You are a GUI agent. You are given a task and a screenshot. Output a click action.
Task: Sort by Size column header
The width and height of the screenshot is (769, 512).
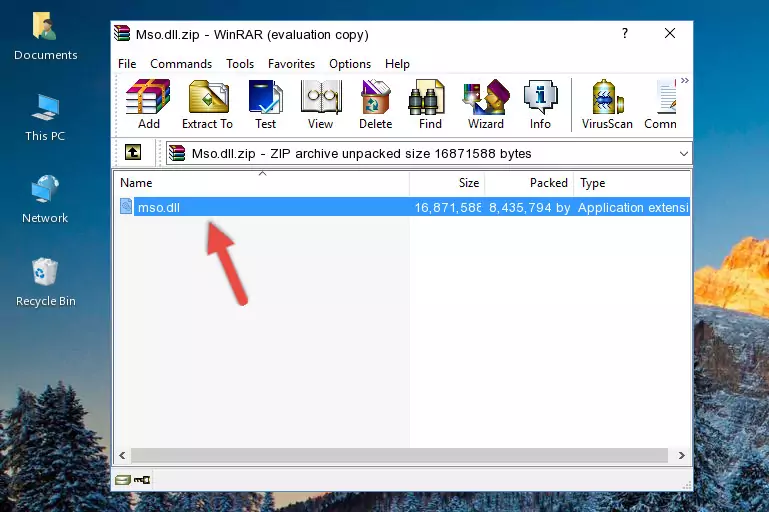pyautogui.click(x=447, y=182)
